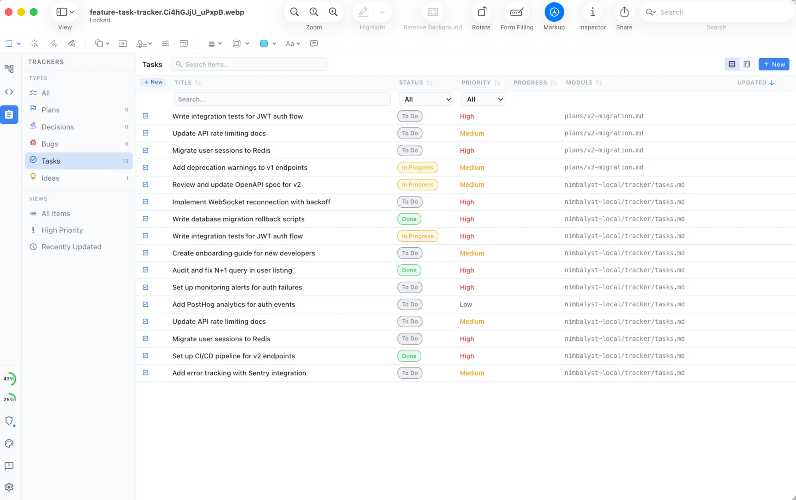Toggle the Markup toolbar off

click(x=554, y=12)
